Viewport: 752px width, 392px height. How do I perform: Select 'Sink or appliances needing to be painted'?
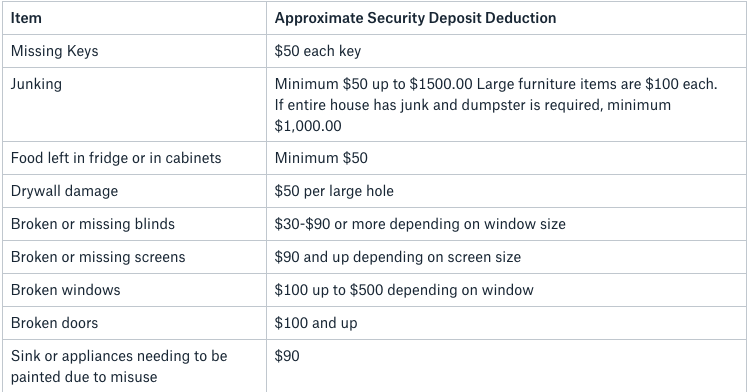(x=119, y=366)
